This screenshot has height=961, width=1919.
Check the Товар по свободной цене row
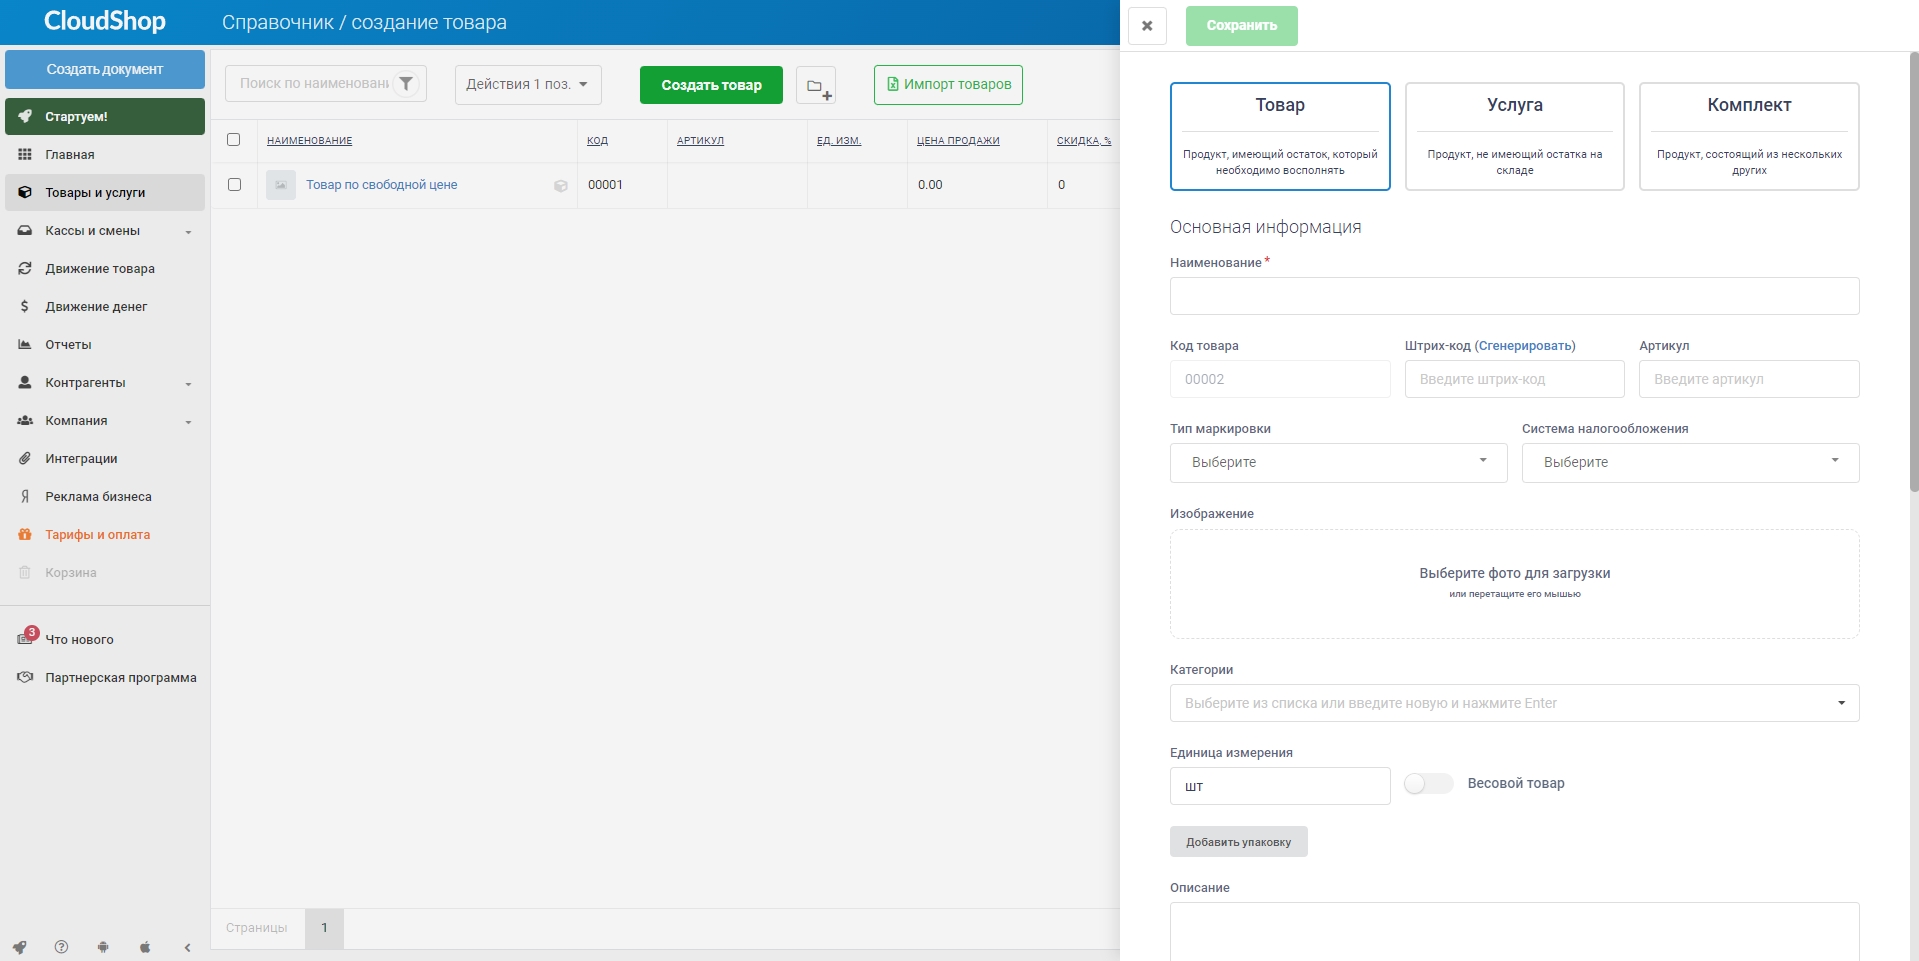[x=234, y=185]
